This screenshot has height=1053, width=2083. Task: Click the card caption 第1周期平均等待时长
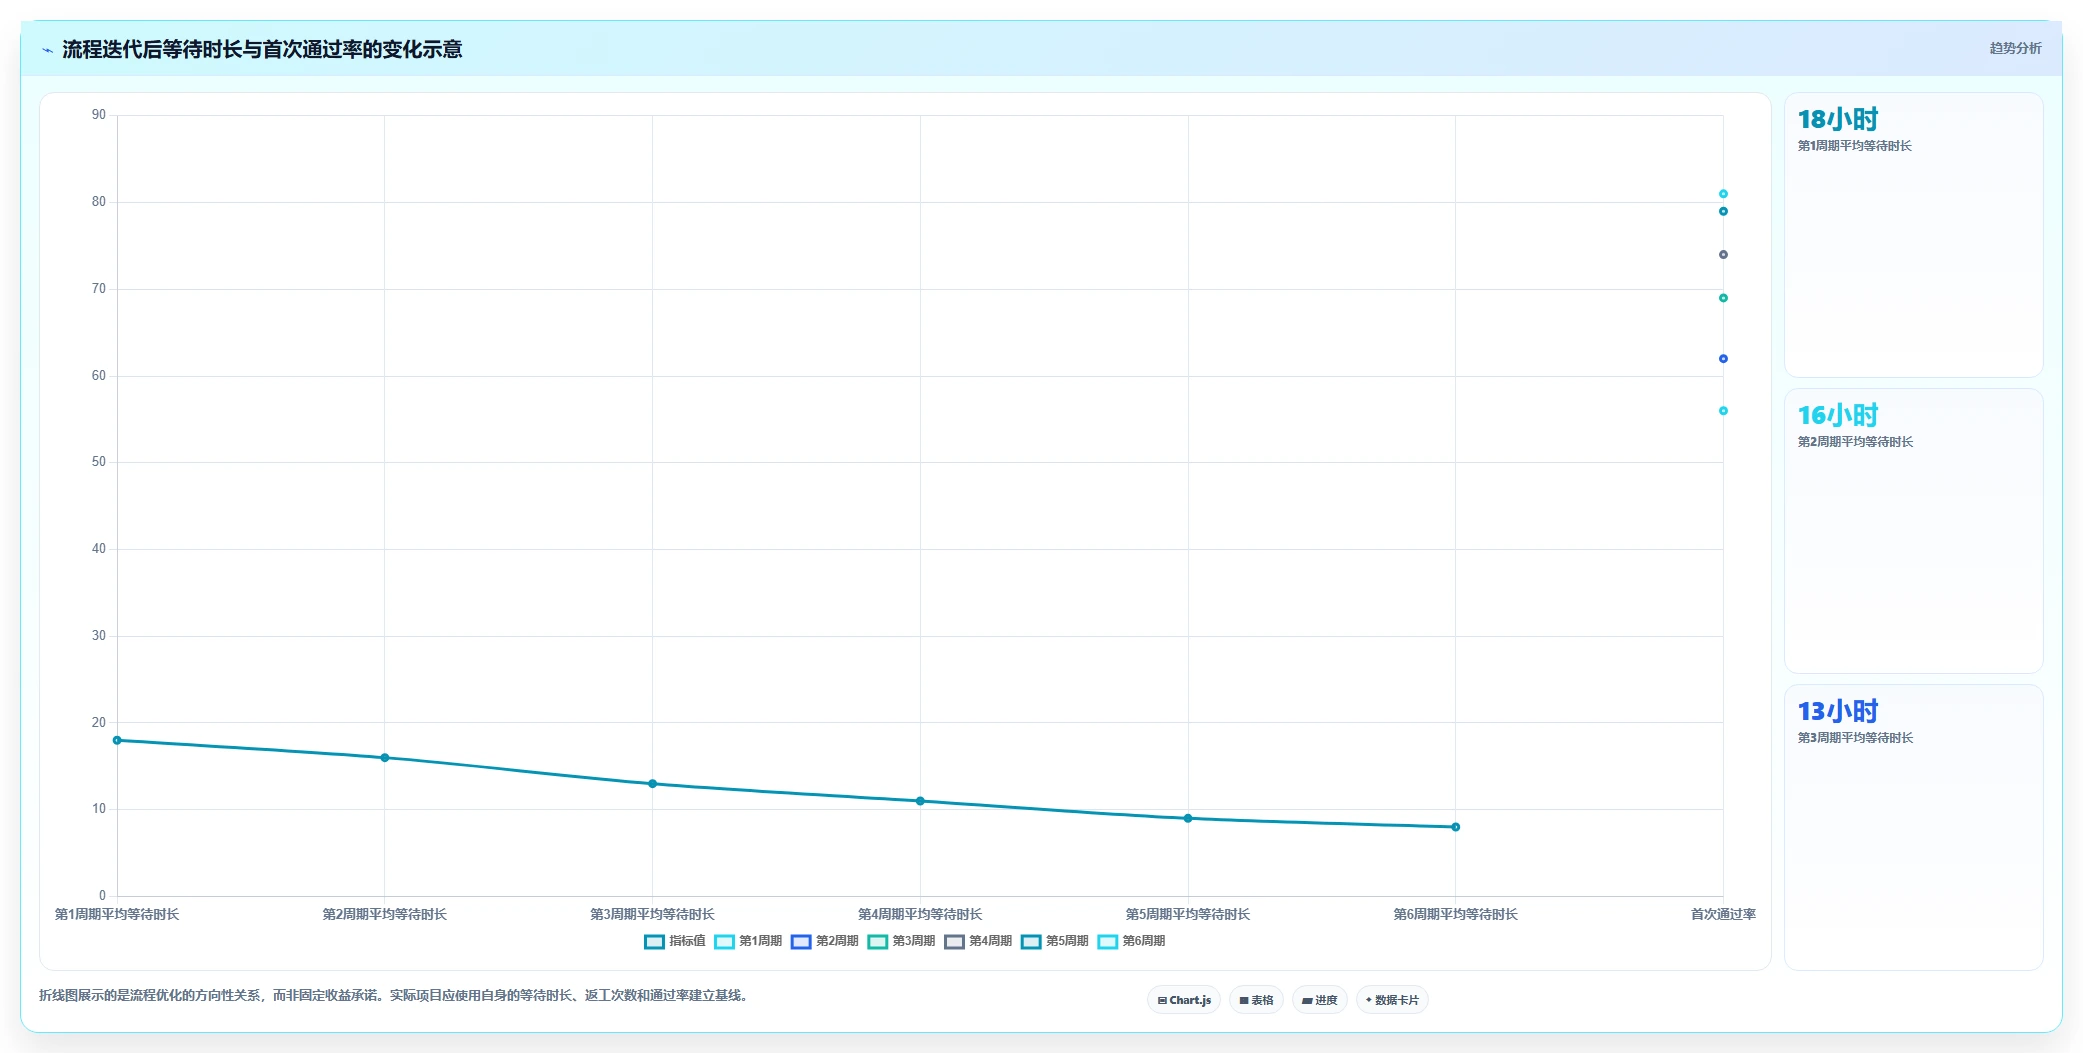(x=1854, y=146)
